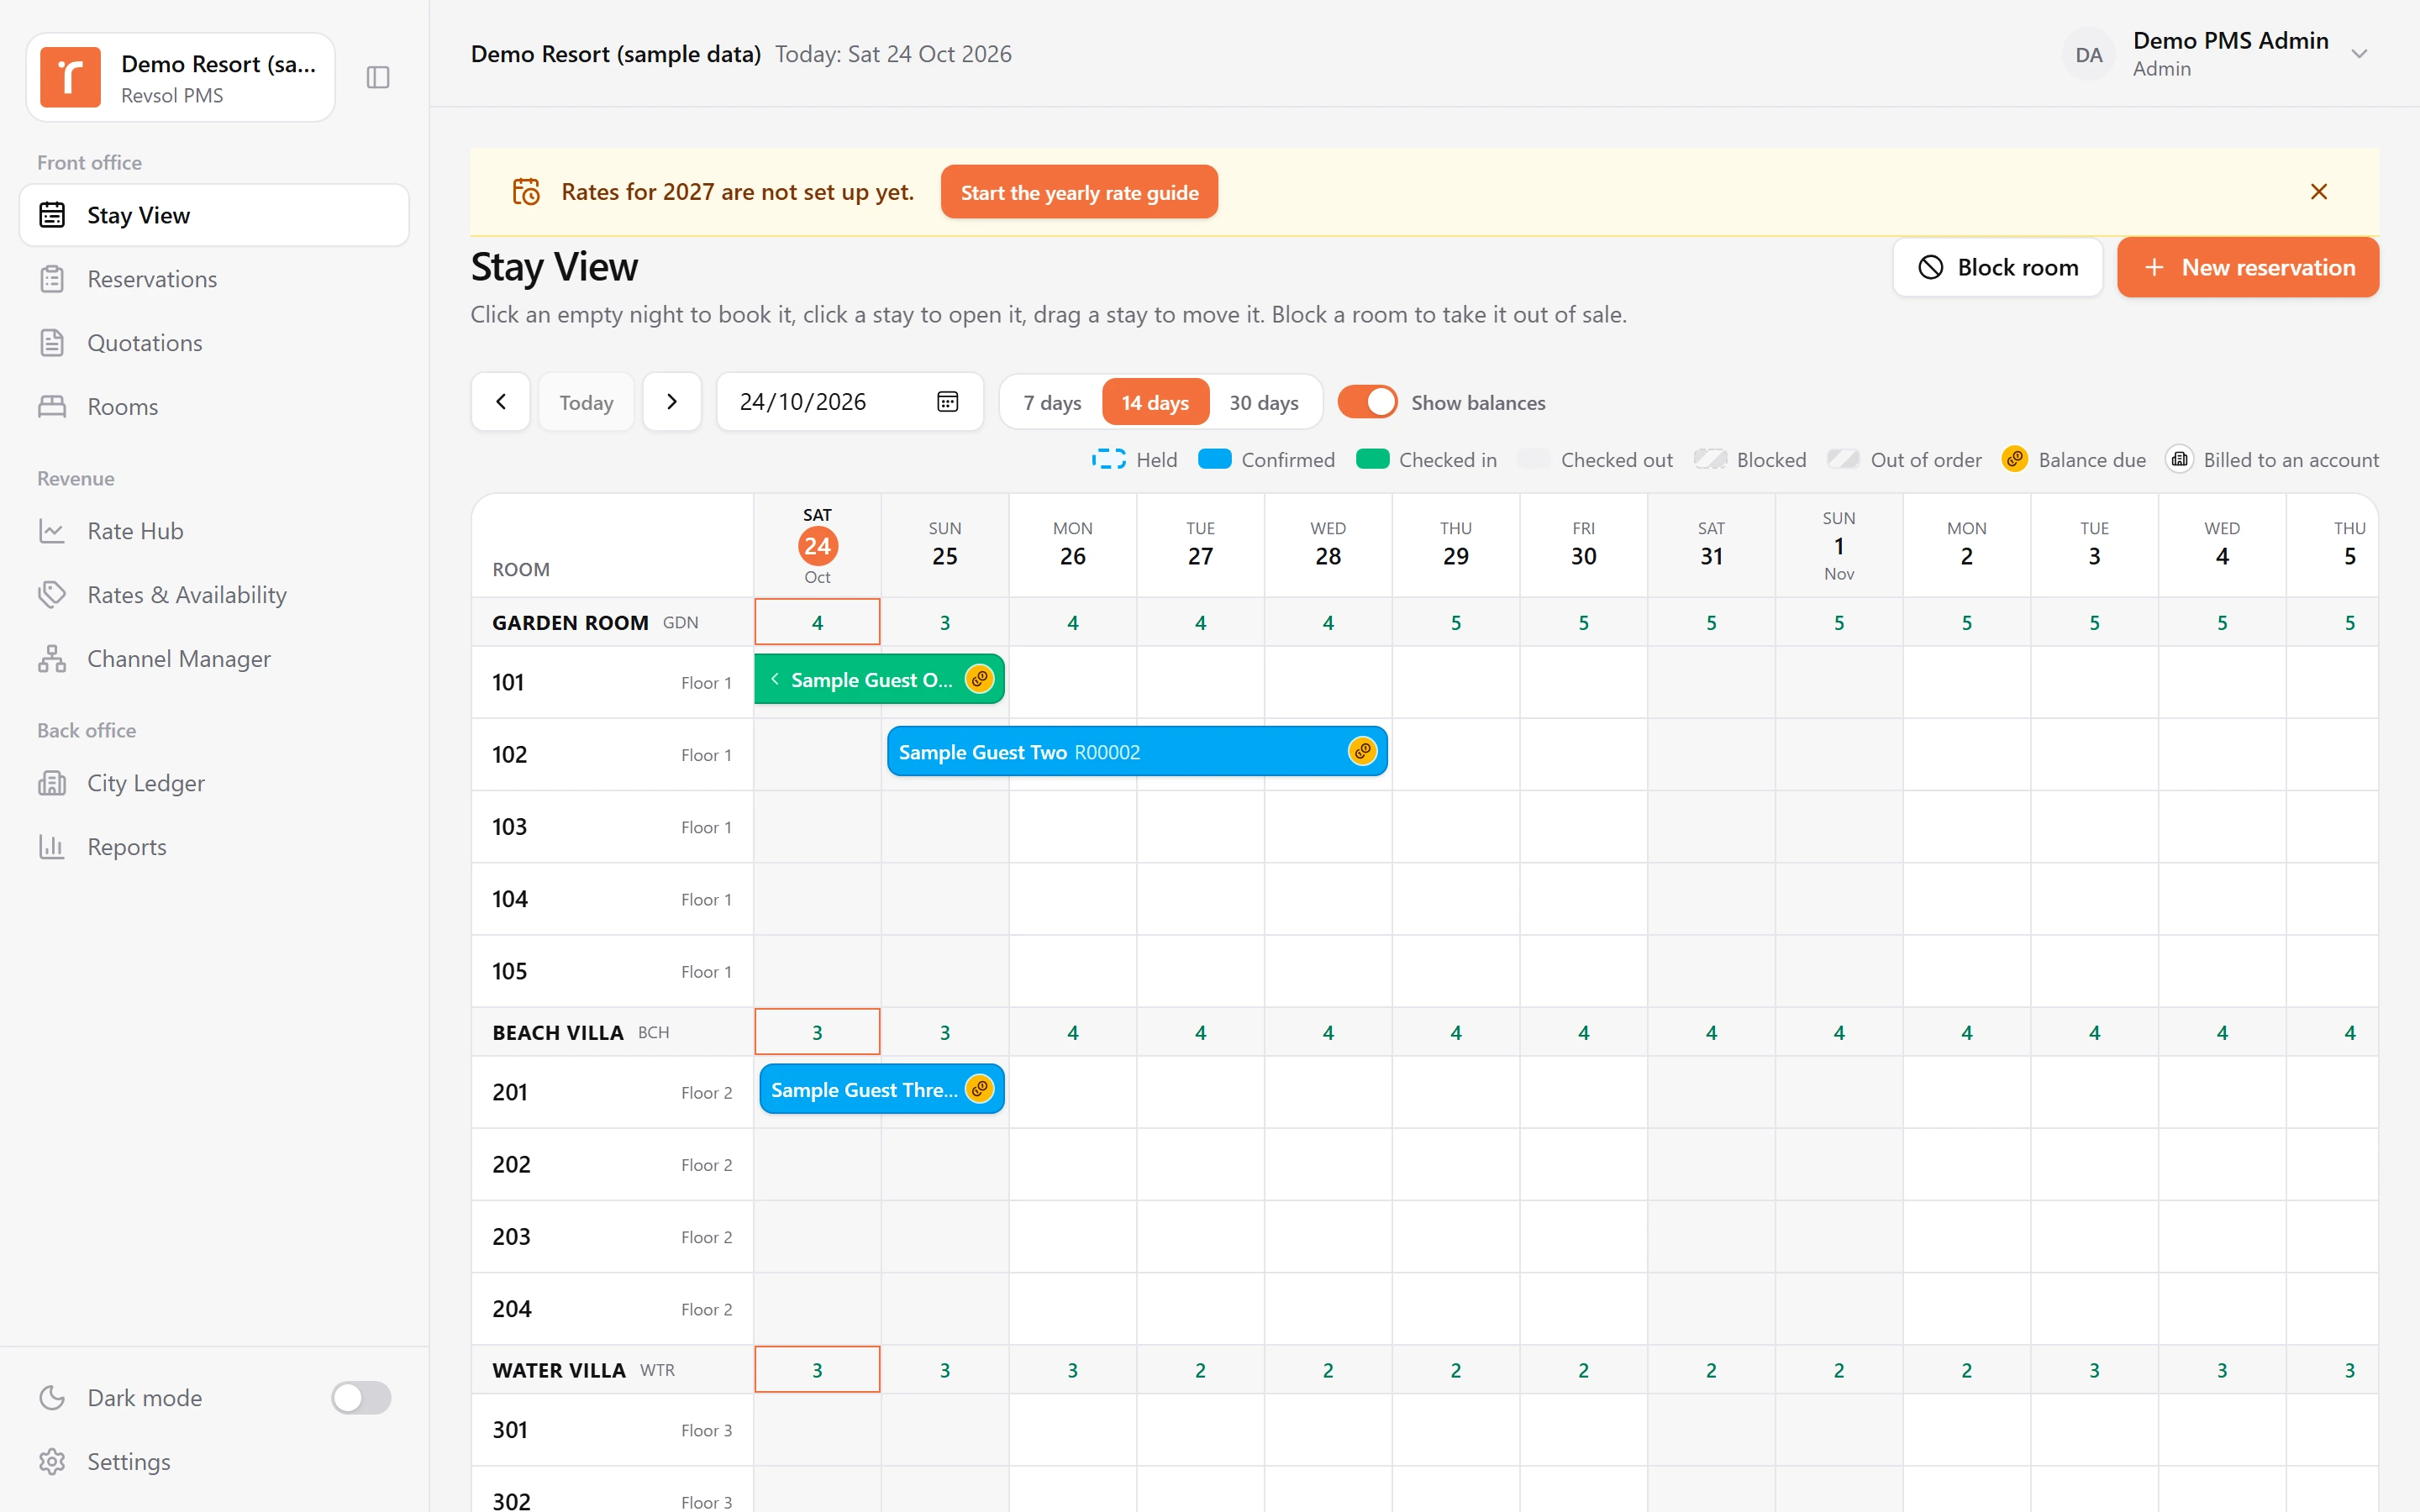Click the Block room button

[1997, 267]
